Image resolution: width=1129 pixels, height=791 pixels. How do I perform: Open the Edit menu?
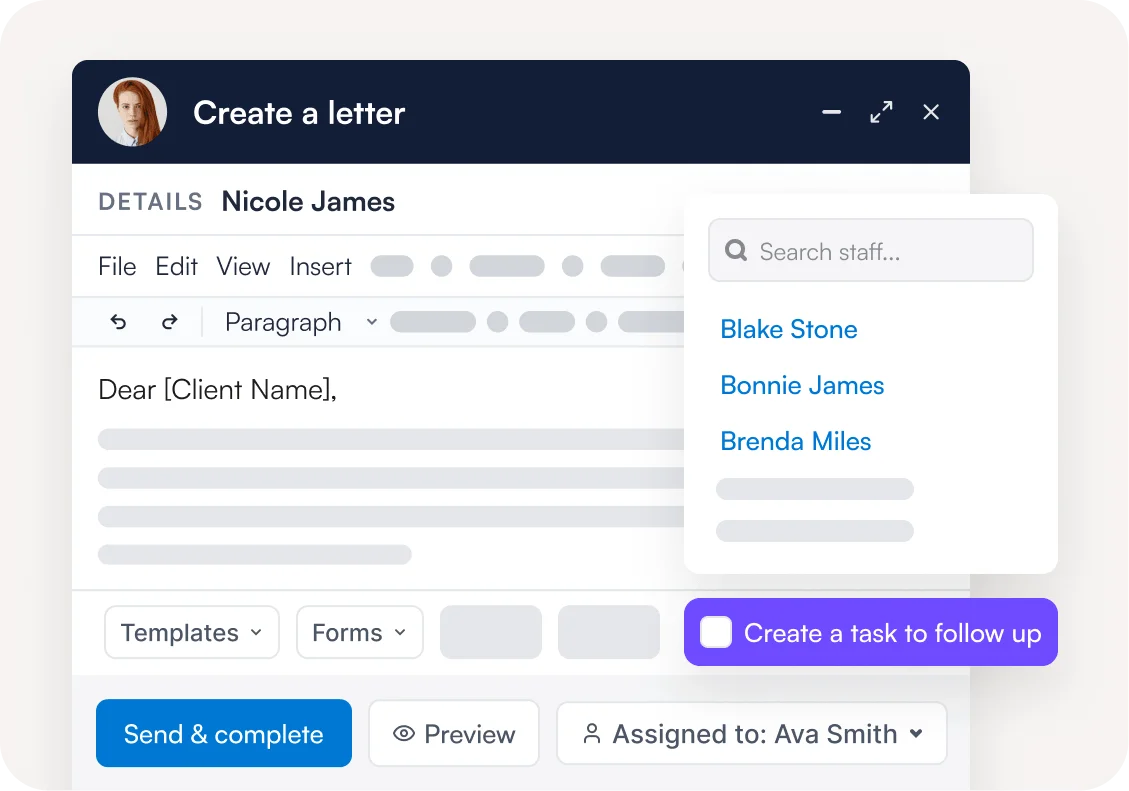(x=176, y=266)
